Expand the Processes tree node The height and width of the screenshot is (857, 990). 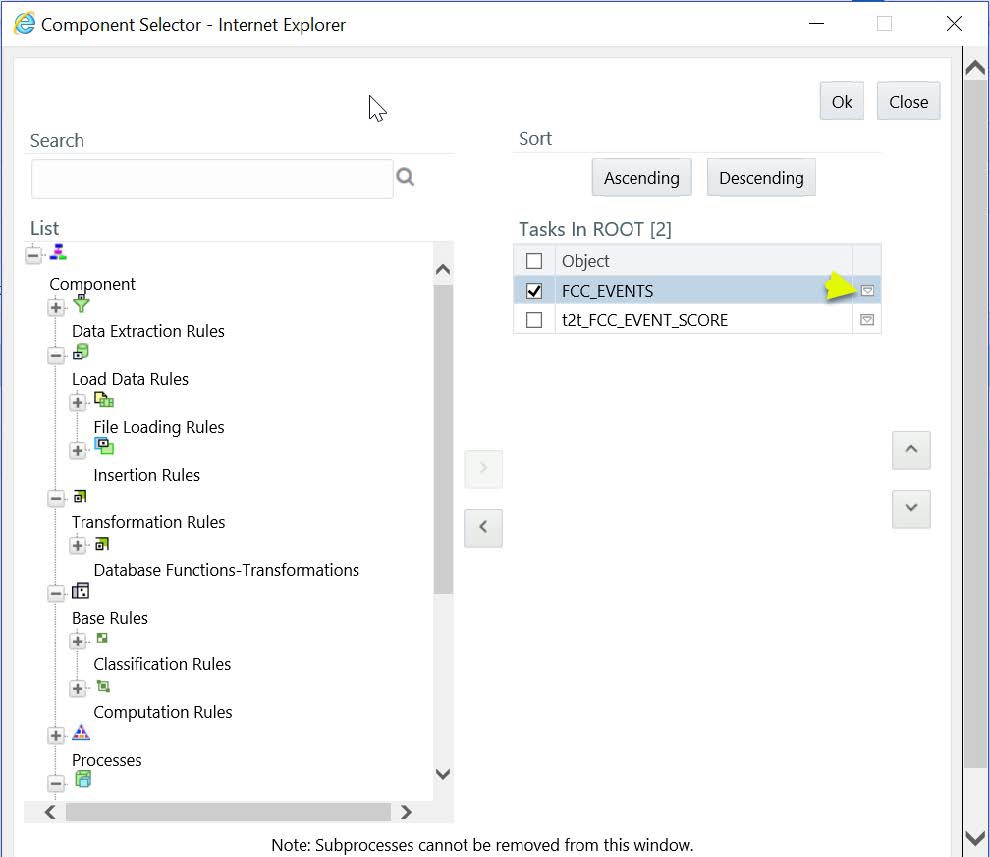click(x=56, y=735)
